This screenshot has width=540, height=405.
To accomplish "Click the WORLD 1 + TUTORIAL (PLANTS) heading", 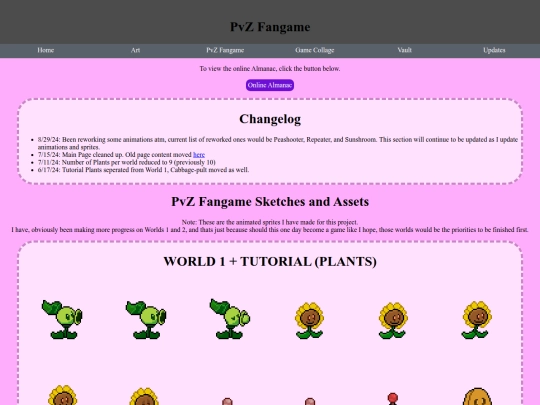I will tap(270, 261).
